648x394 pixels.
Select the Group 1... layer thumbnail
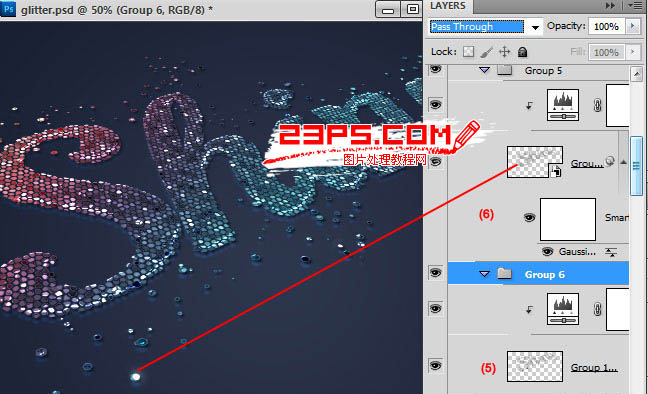pos(535,366)
